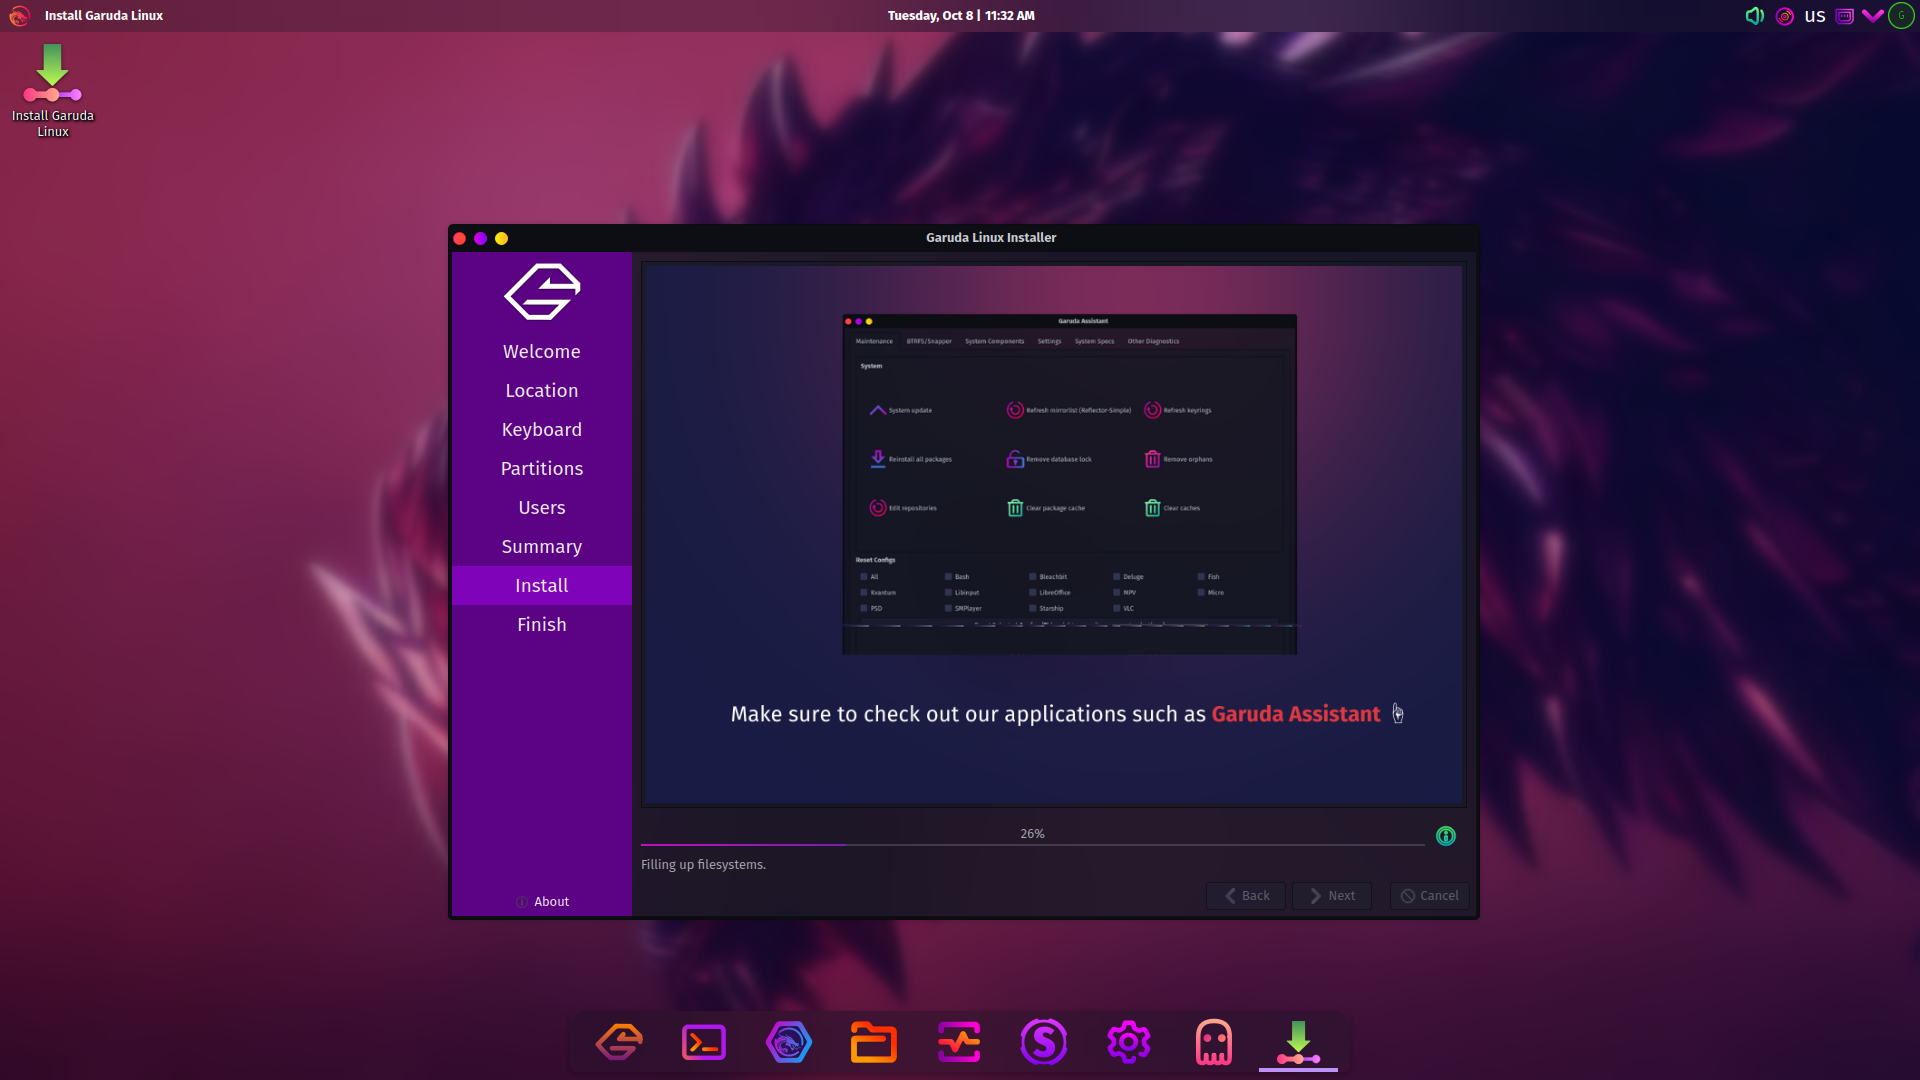
Task: Select the highlighted Install step
Action: [542, 586]
